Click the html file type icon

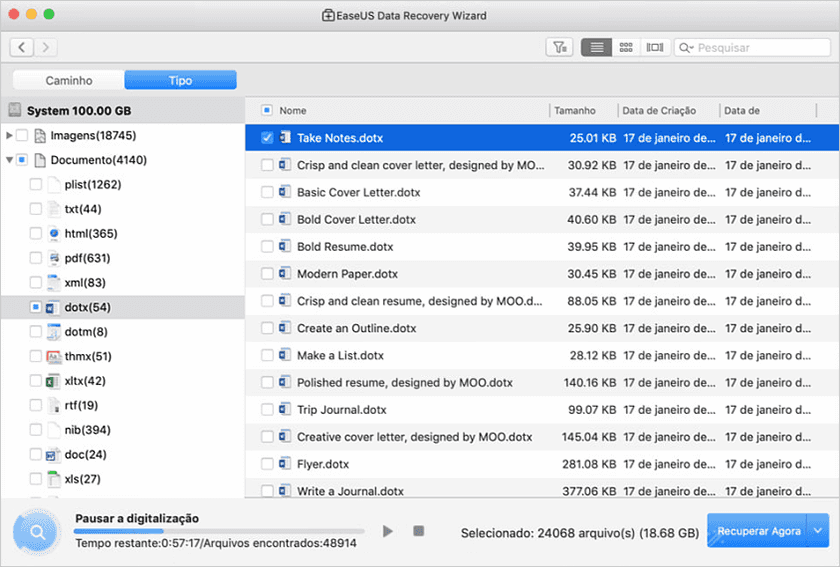54,233
